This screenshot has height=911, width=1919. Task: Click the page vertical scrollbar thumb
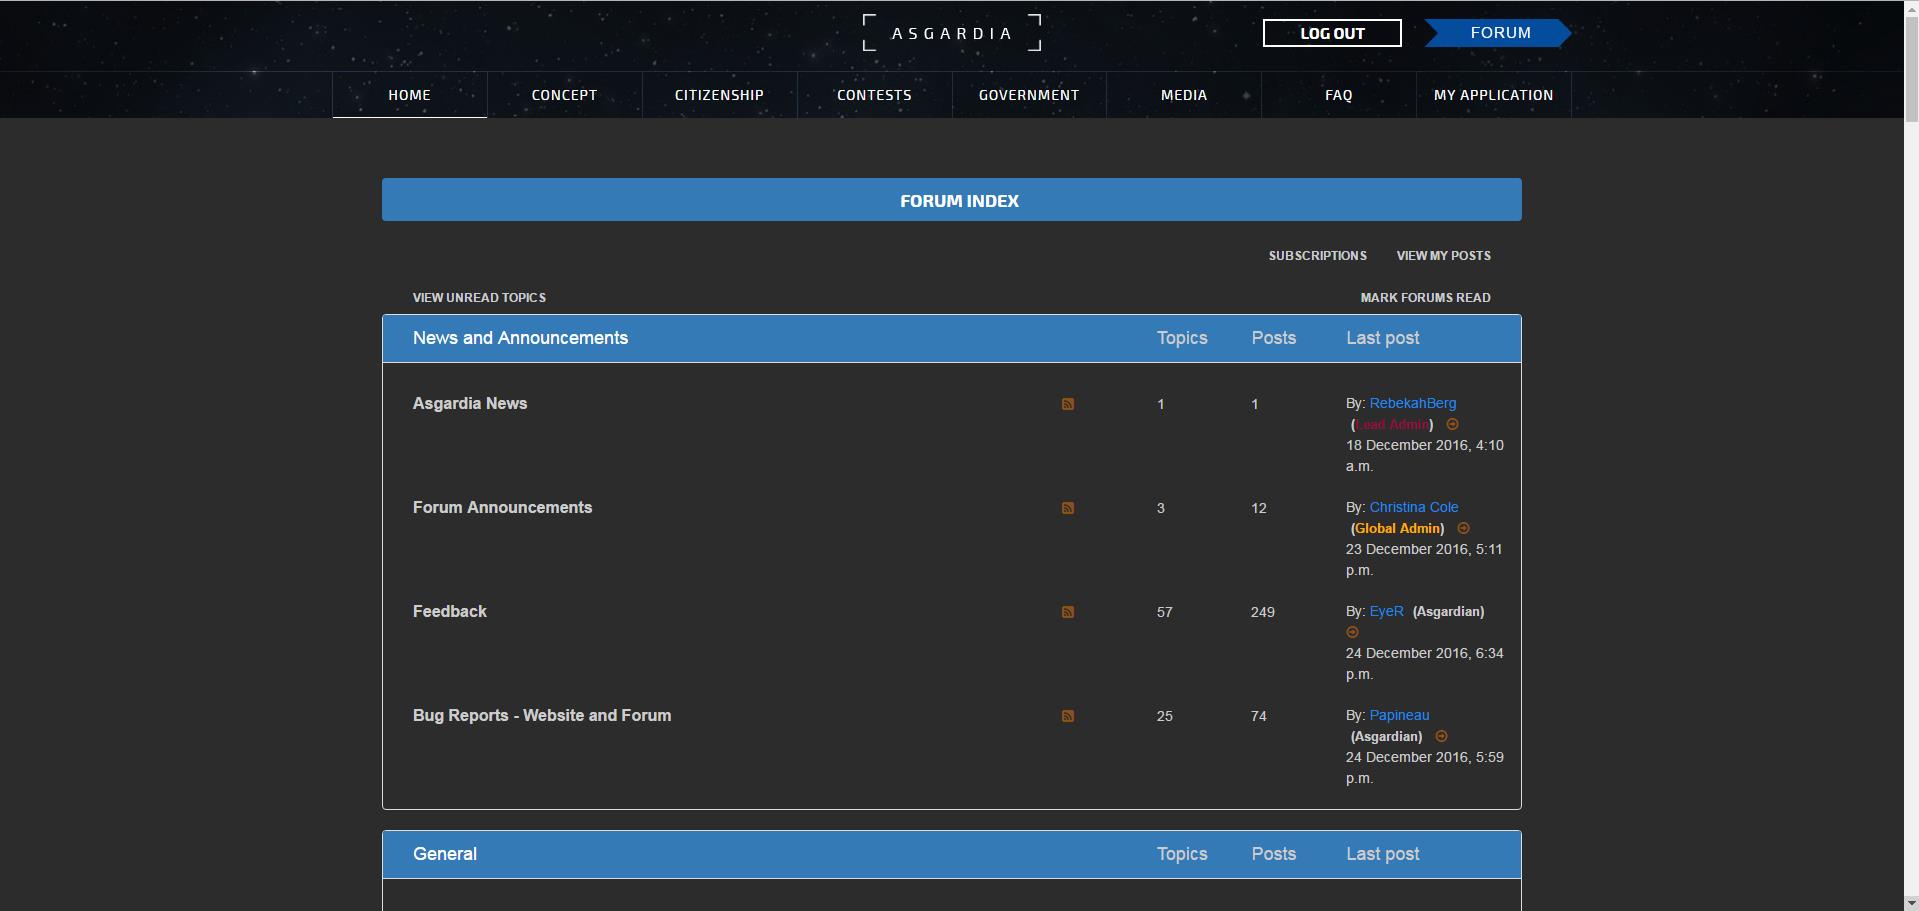pyautogui.click(x=1911, y=70)
